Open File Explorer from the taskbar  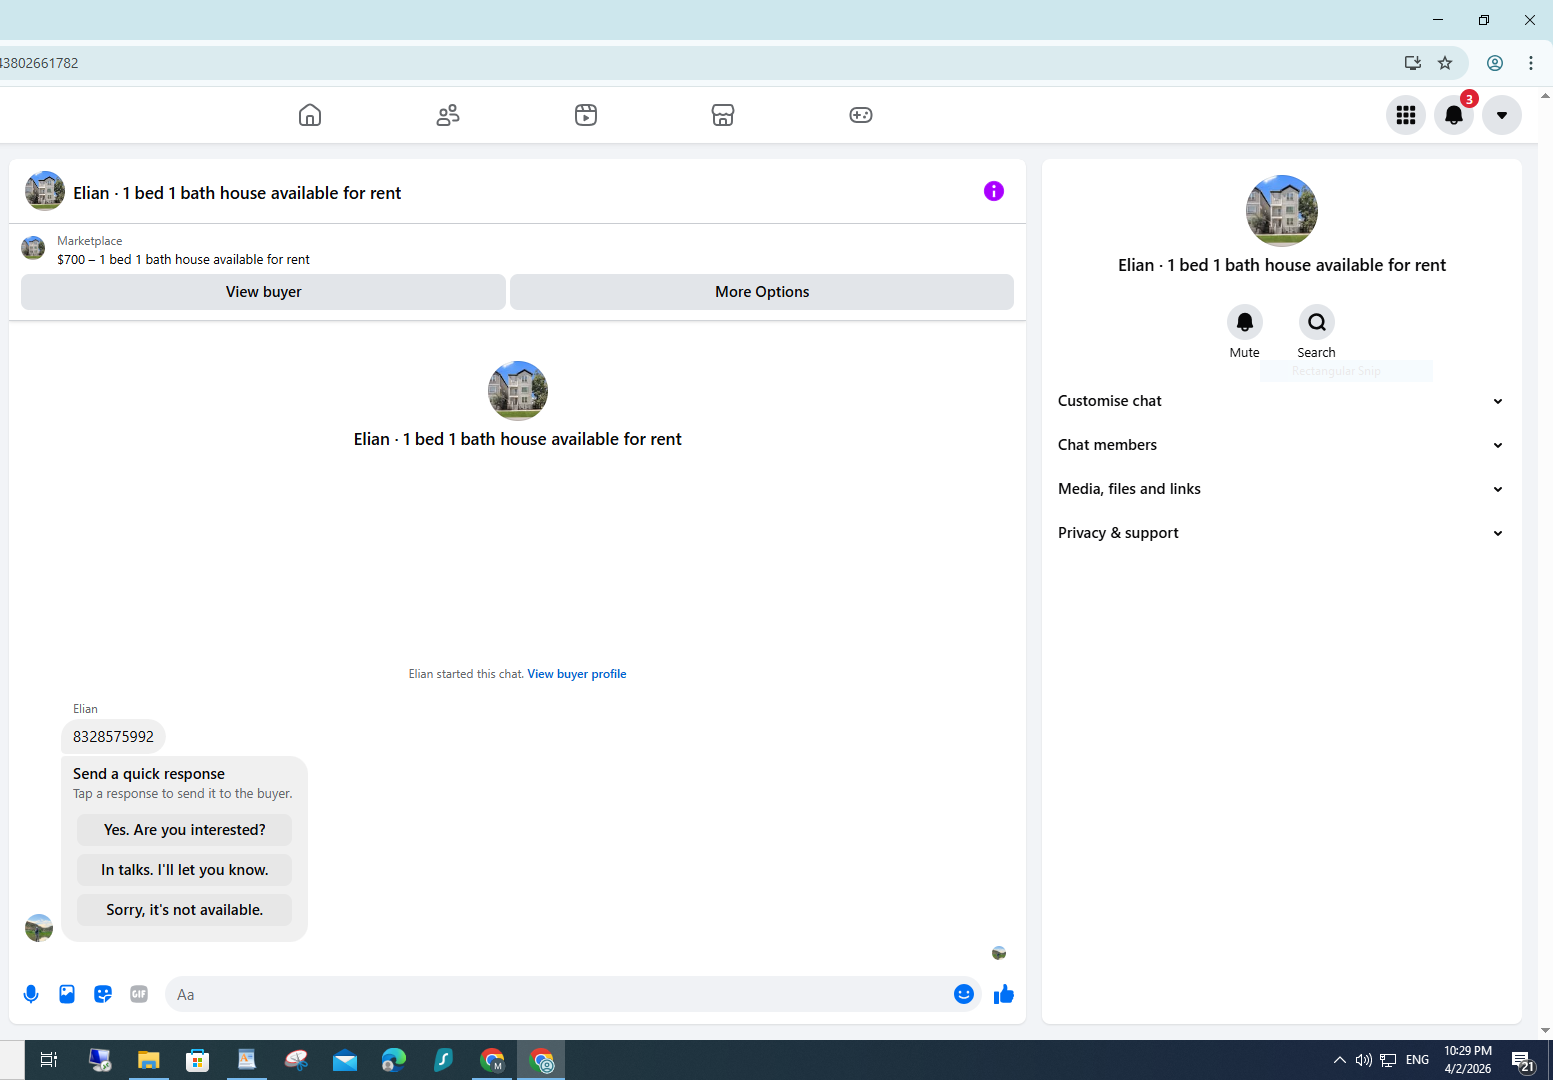[149, 1060]
